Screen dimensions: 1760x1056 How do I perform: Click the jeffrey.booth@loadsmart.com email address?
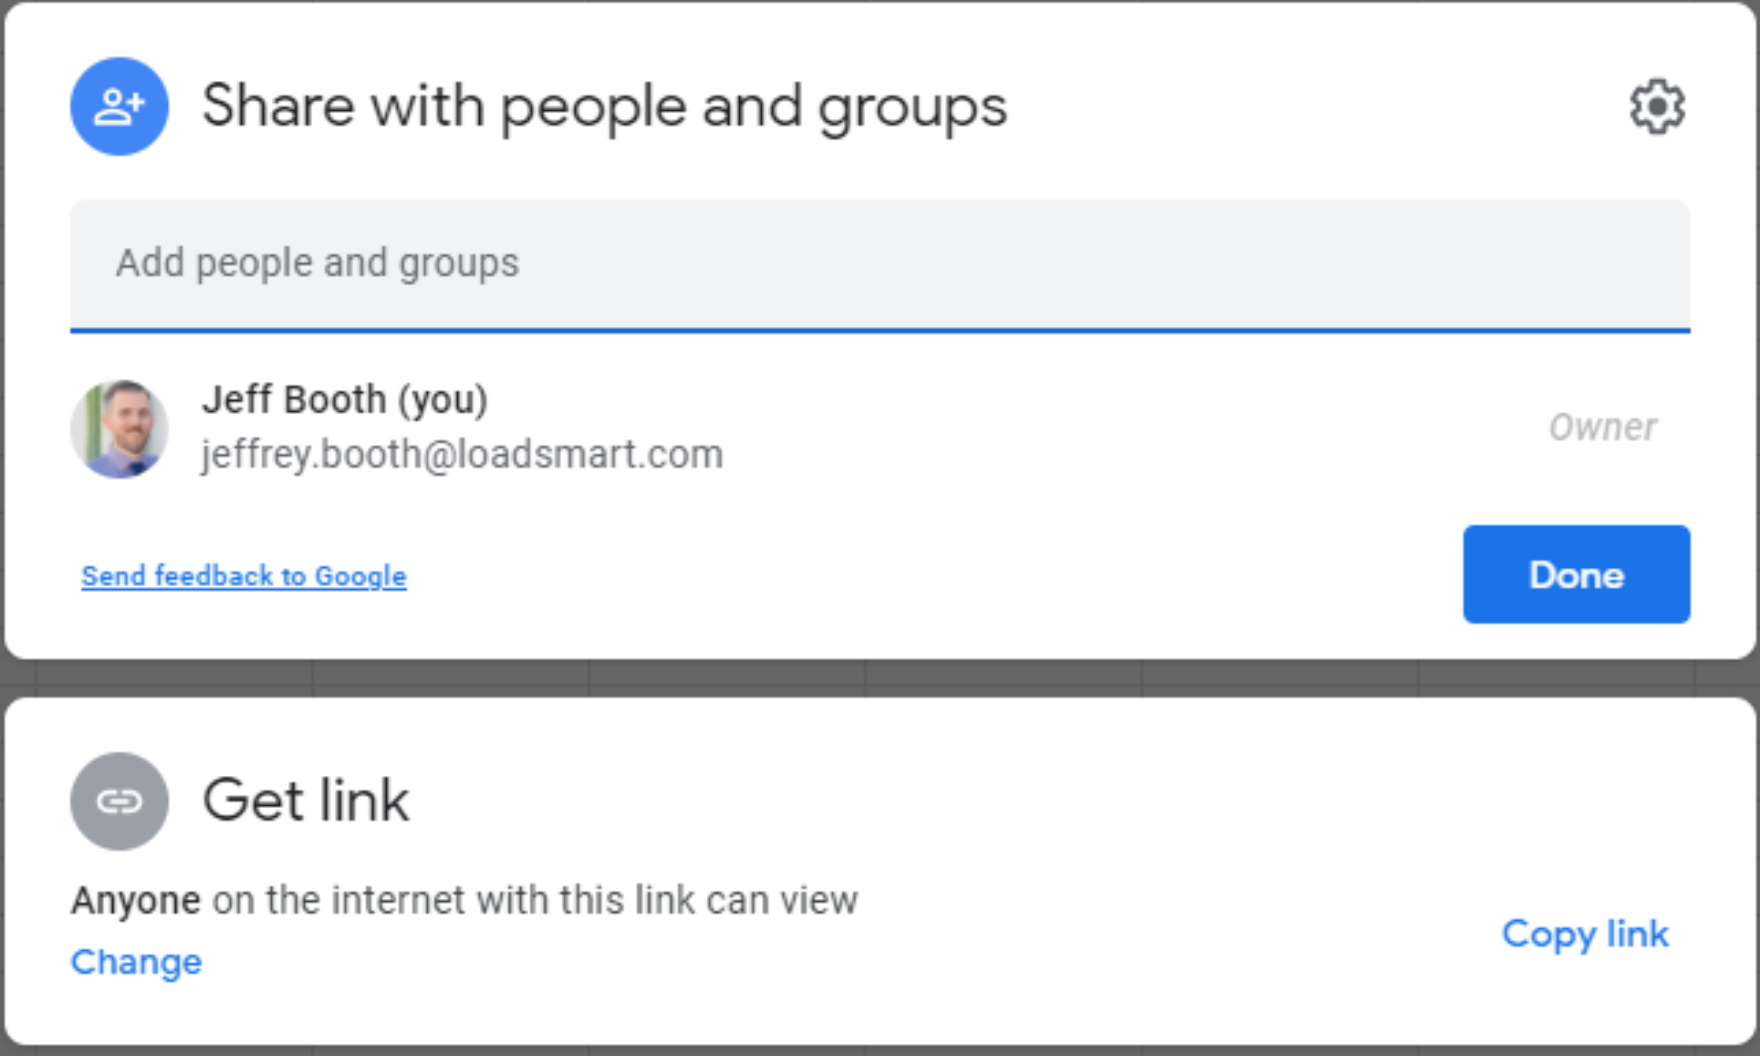point(461,455)
